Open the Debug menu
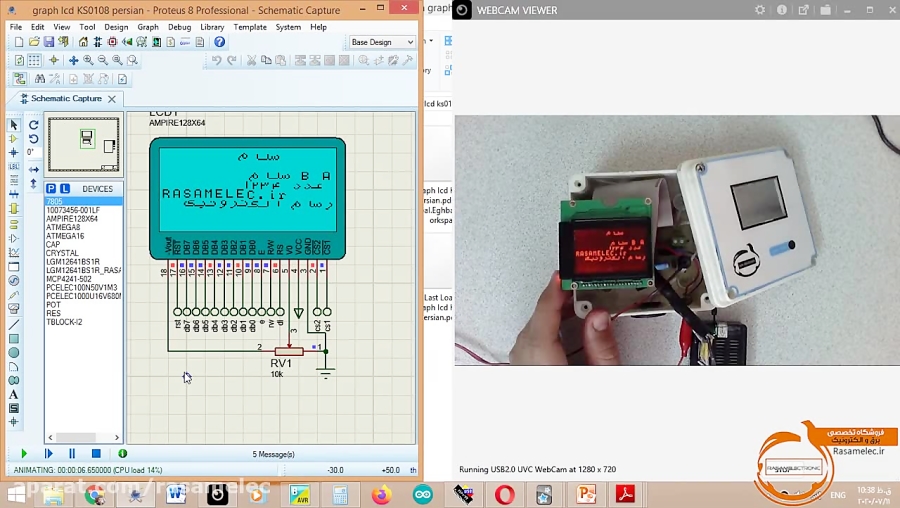900x508 pixels. click(179, 27)
